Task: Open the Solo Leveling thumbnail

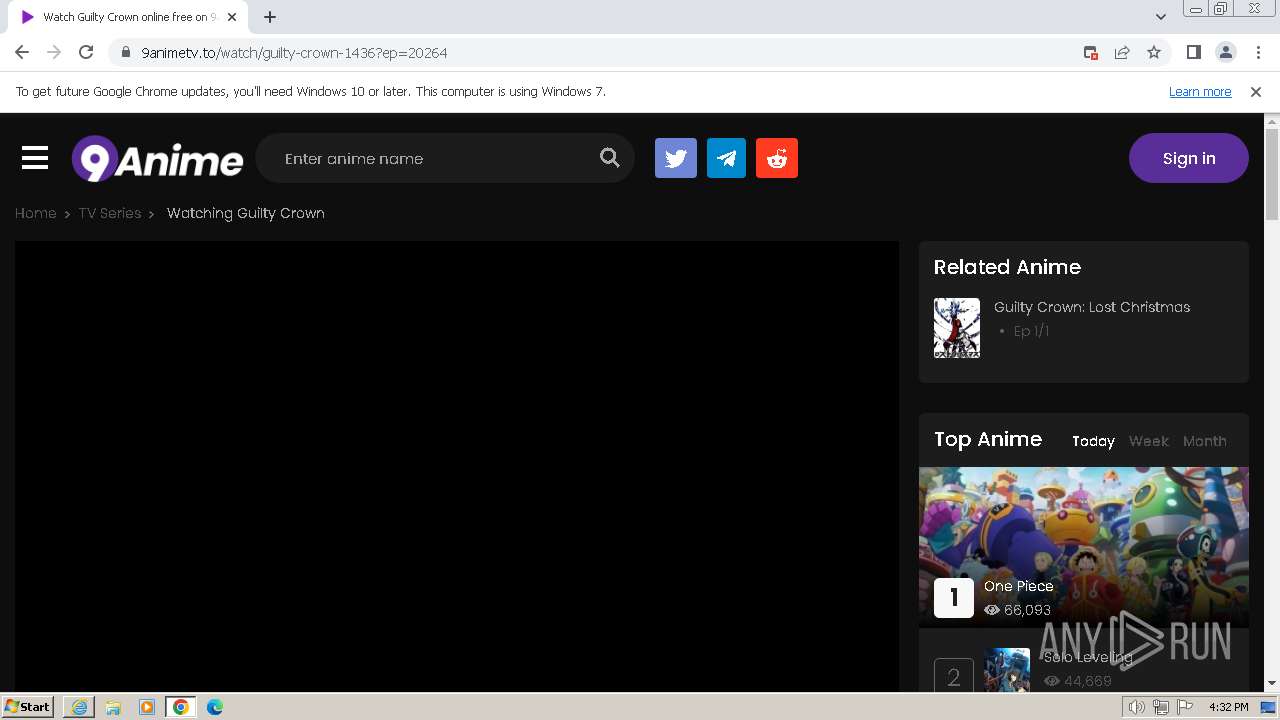Action: tap(1007, 669)
